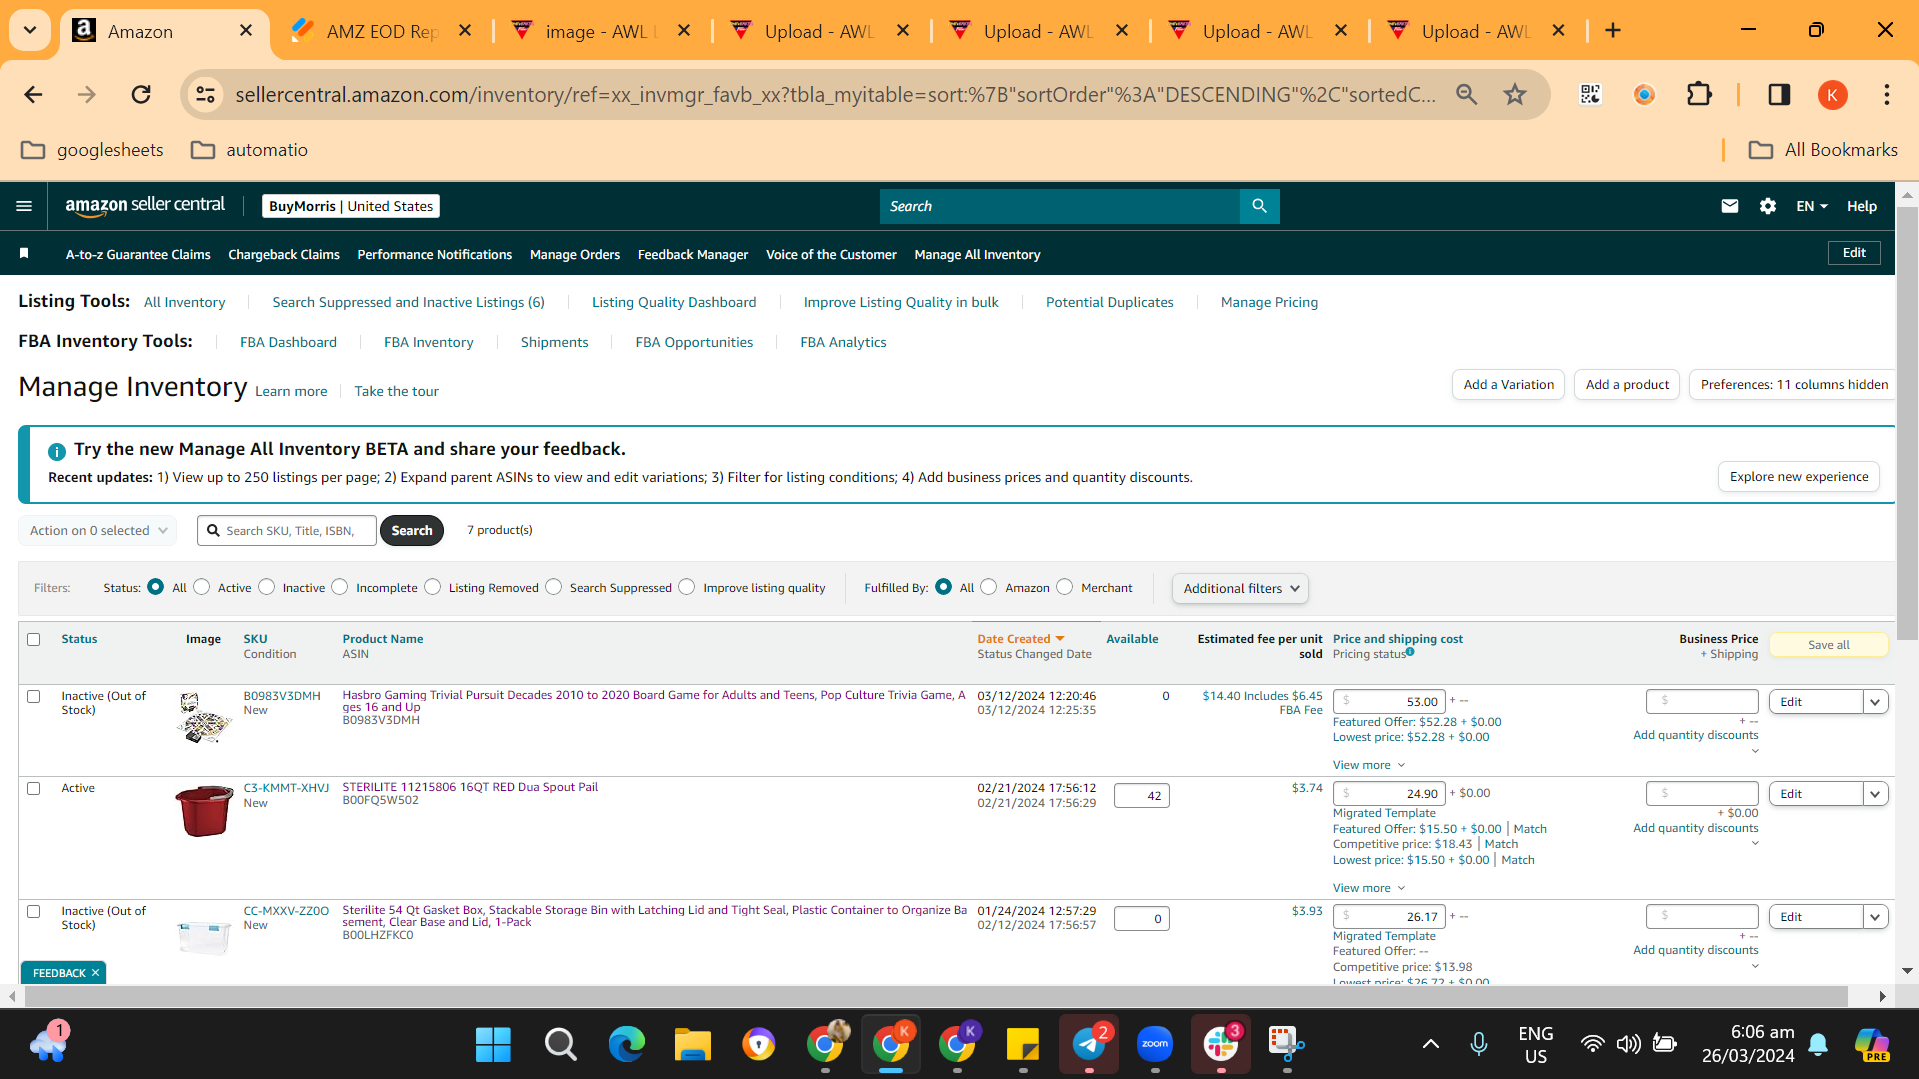Tick the select-all checkbox in table header
Viewport: 1919px width, 1079px height.
34,640
